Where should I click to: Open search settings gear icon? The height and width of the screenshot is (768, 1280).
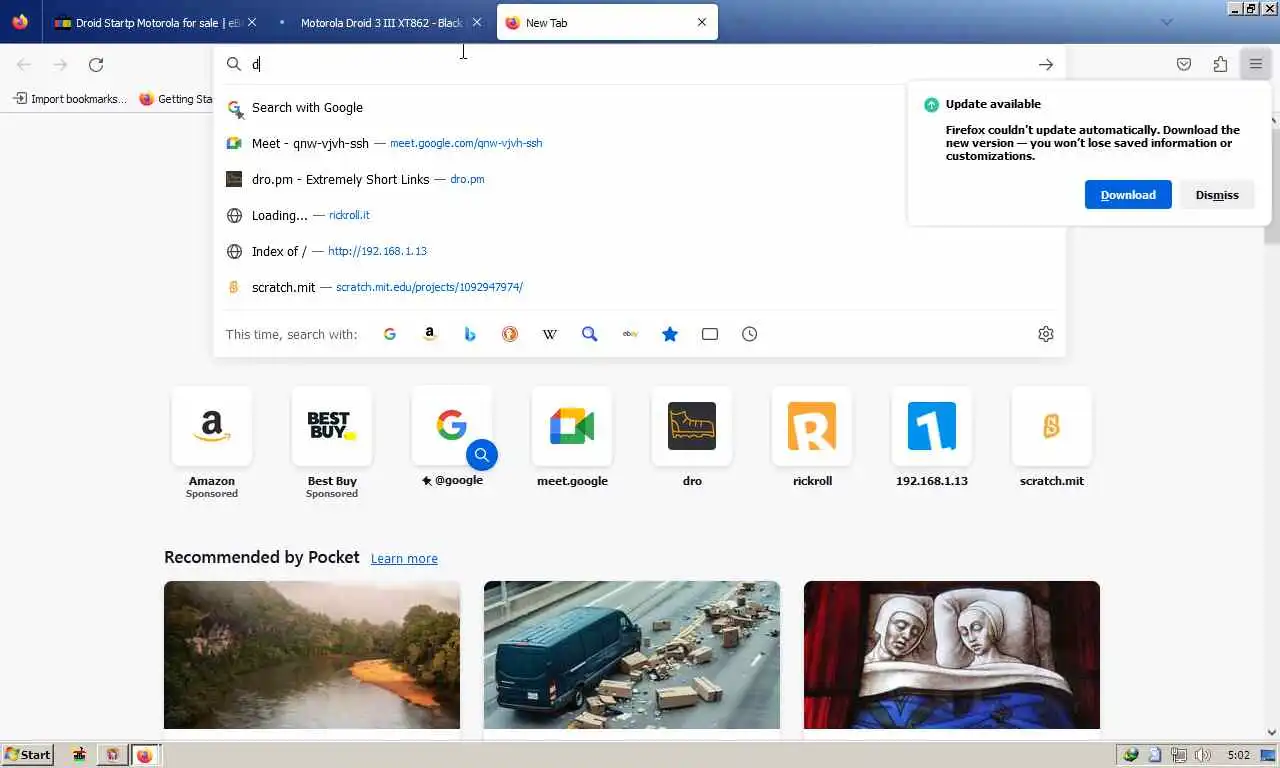click(x=1046, y=334)
